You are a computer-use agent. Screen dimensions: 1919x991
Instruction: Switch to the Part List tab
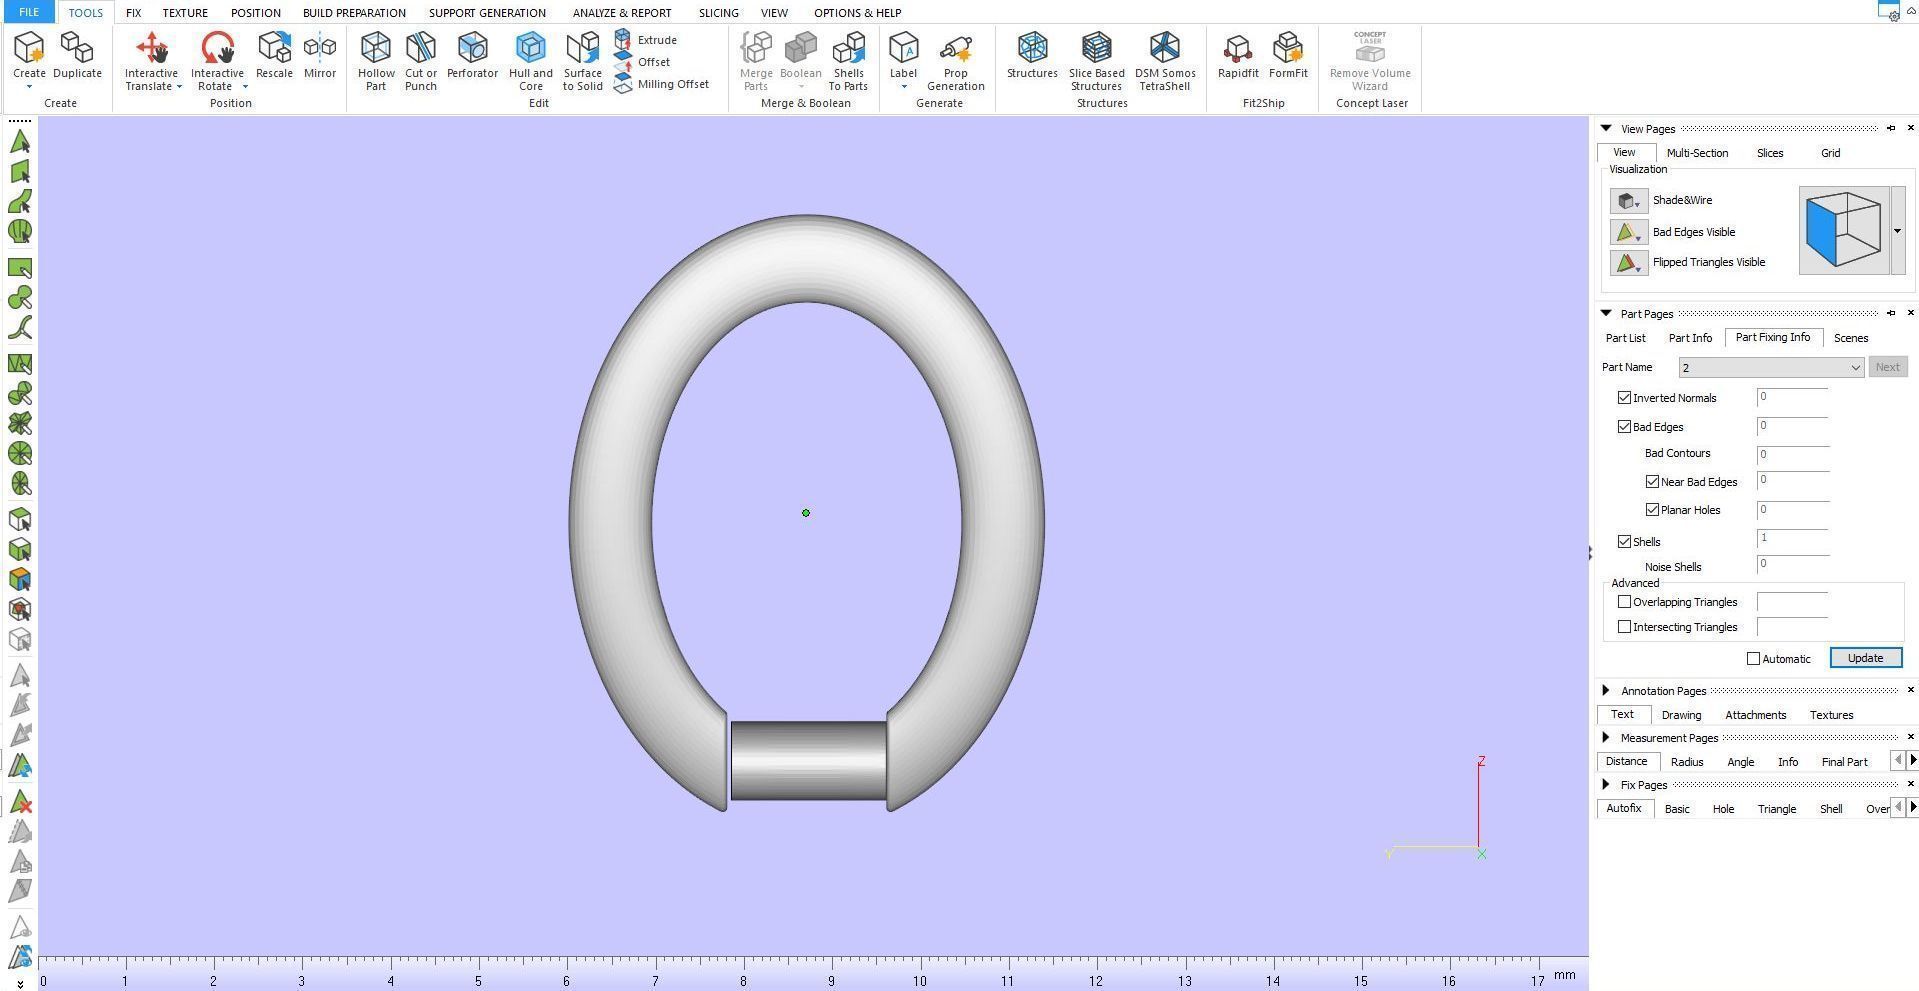pyautogui.click(x=1625, y=338)
